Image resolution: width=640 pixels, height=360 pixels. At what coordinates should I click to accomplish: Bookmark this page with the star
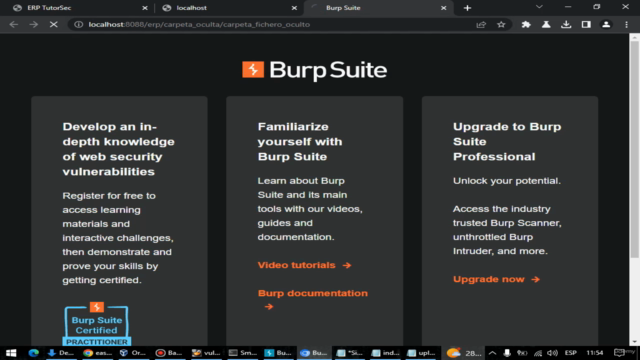coord(501,24)
